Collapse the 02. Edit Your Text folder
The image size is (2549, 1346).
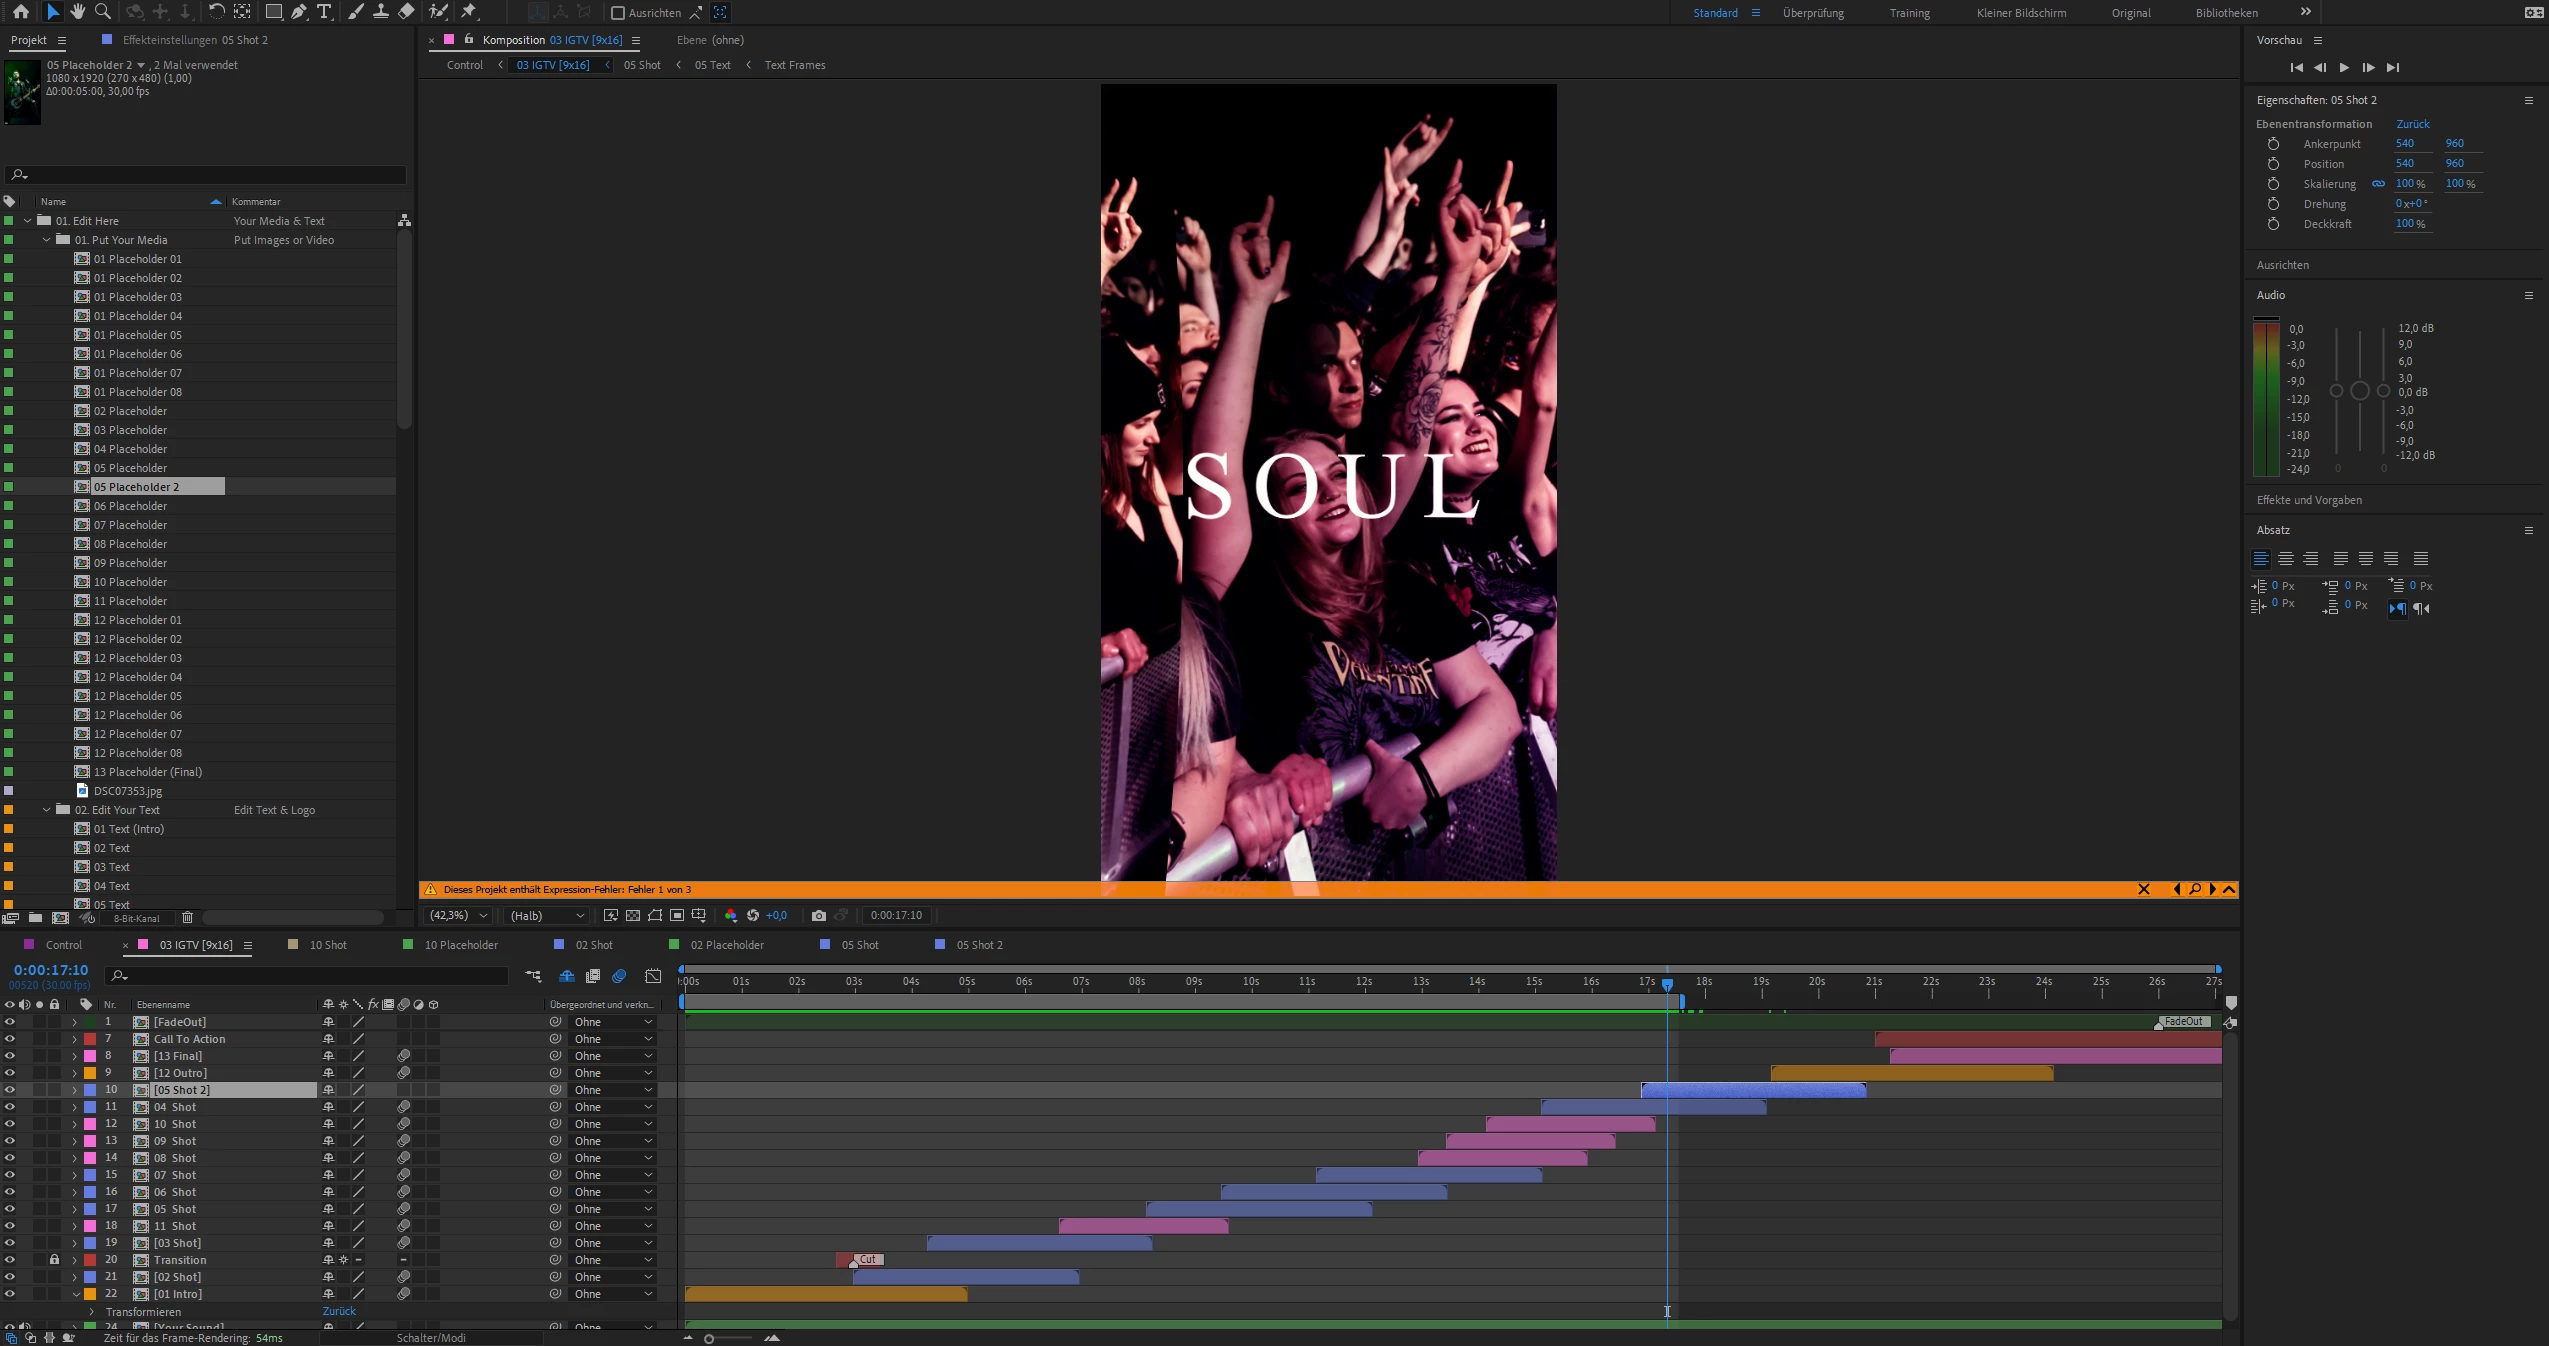click(x=47, y=810)
